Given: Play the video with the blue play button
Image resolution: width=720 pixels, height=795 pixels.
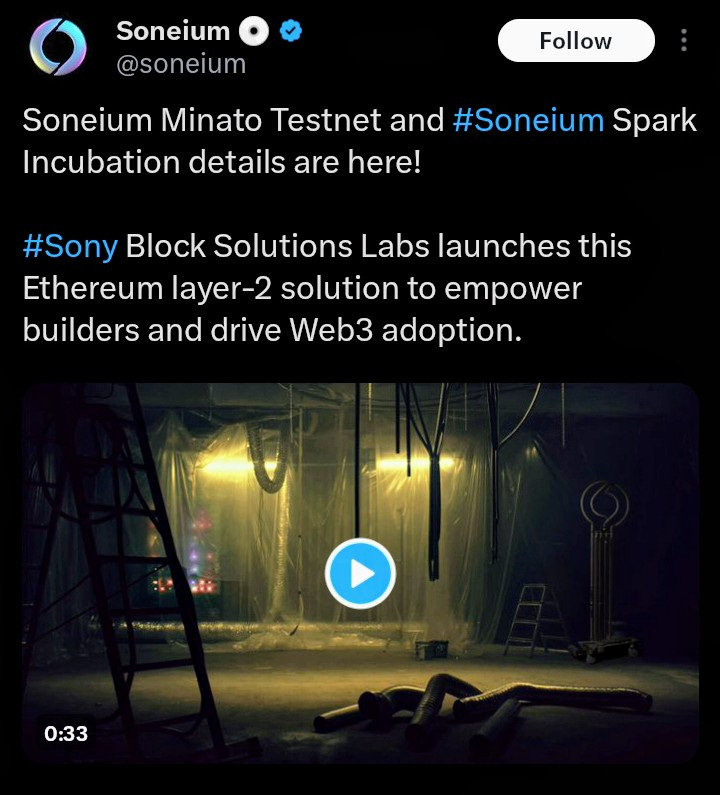Looking at the screenshot, I should (x=360, y=573).
